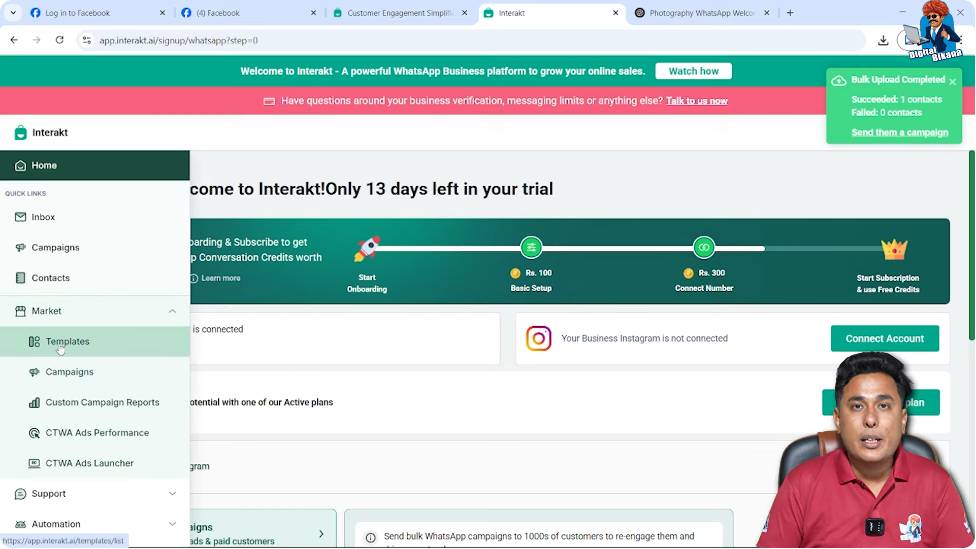
Task: Open Custom Campaign Reports
Action: [95, 402]
